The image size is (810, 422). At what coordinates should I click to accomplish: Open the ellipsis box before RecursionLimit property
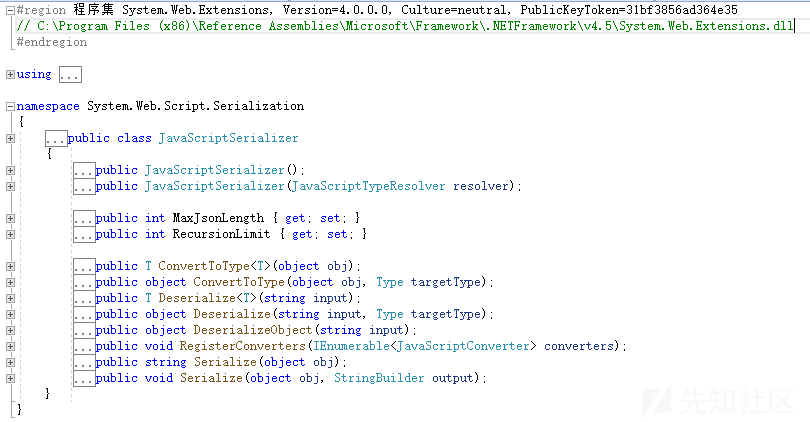84,235
